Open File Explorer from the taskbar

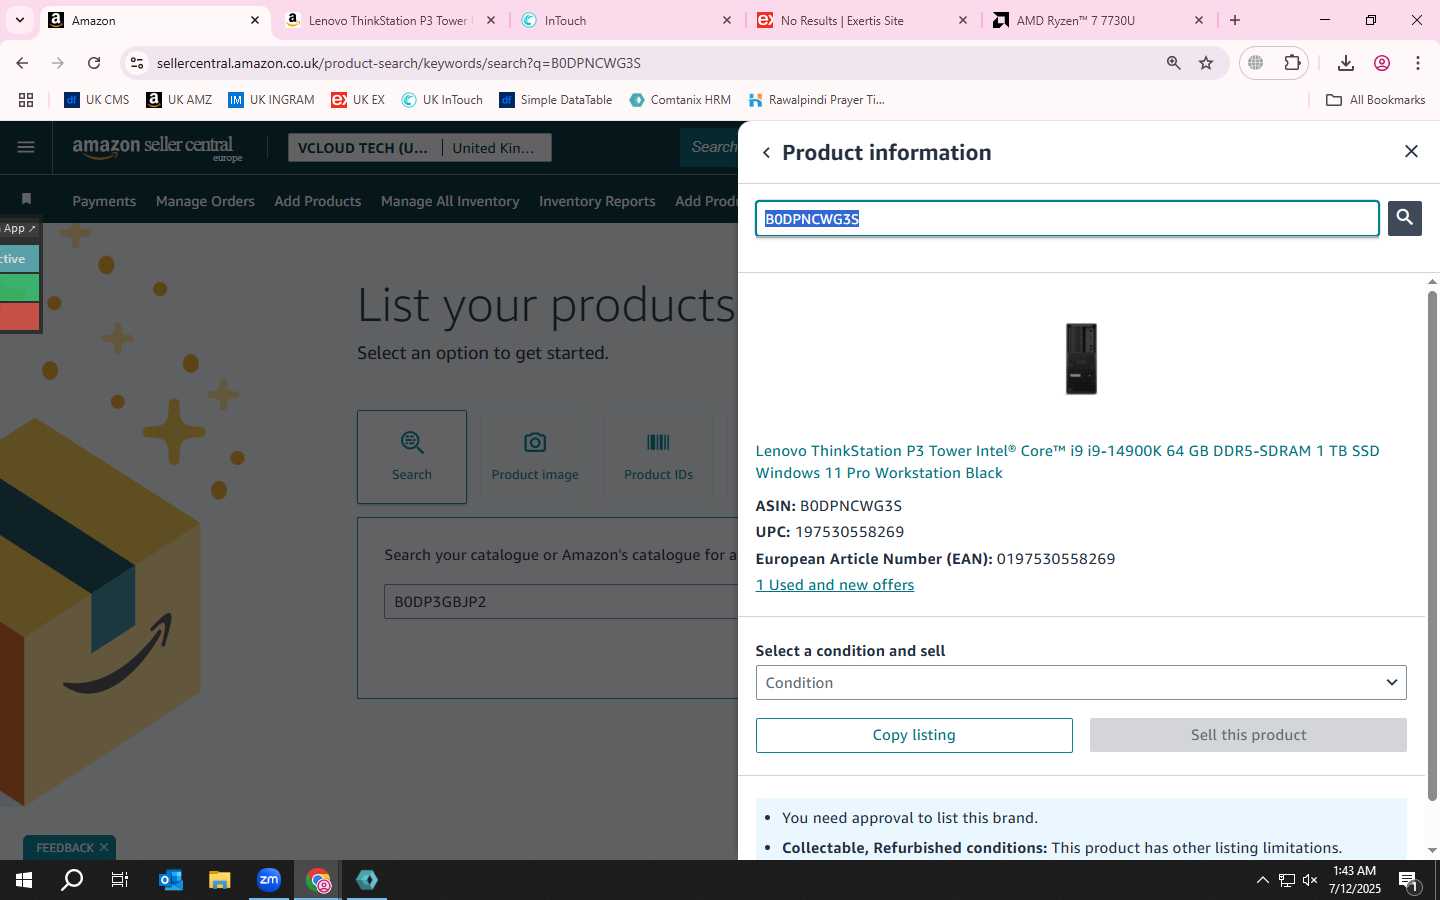219,880
